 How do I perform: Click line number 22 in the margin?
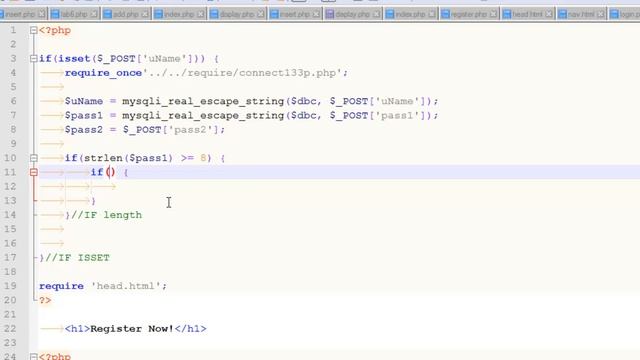point(10,329)
